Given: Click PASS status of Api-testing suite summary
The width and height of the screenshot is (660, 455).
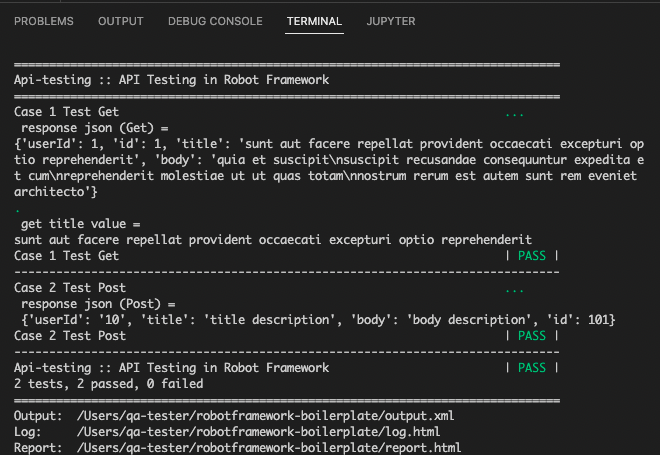Looking at the screenshot, I should click(x=532, y=368).
